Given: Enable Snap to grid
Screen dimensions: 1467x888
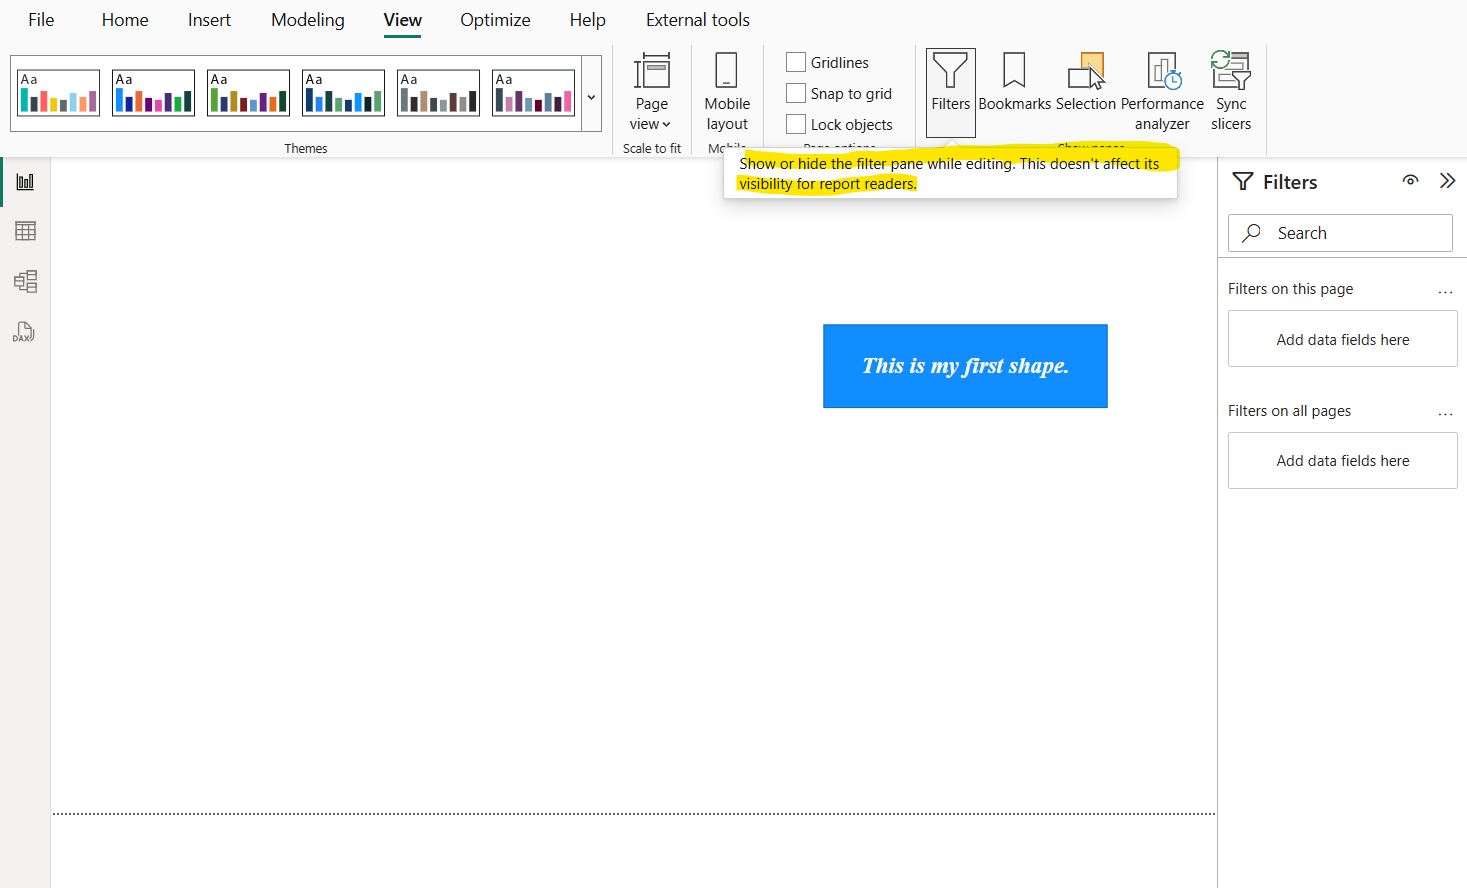Looking at the screenshot, I should (796, 92).
